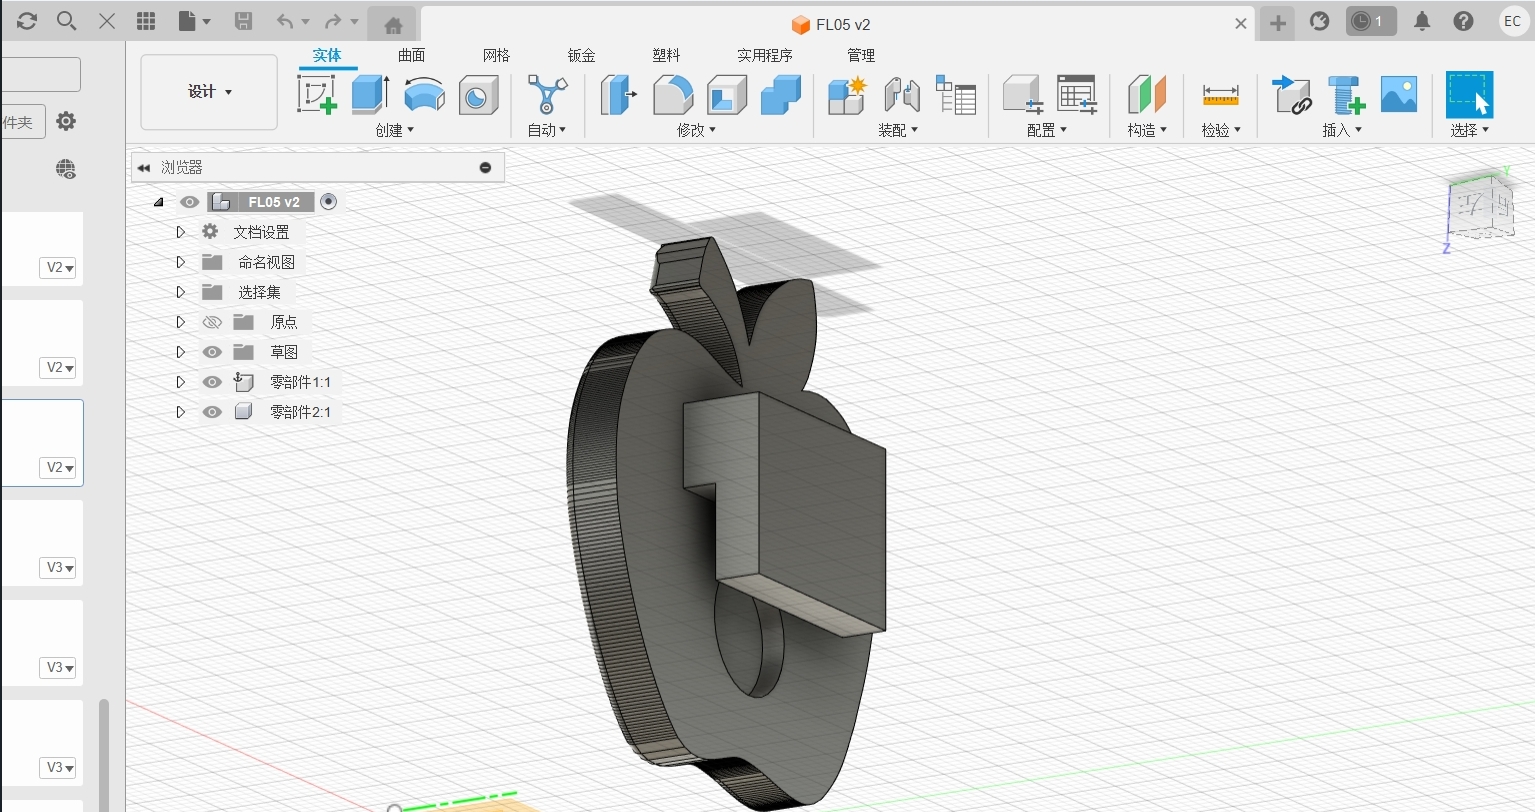Click the ViewCube in viewport

[x=1482, y=208]
